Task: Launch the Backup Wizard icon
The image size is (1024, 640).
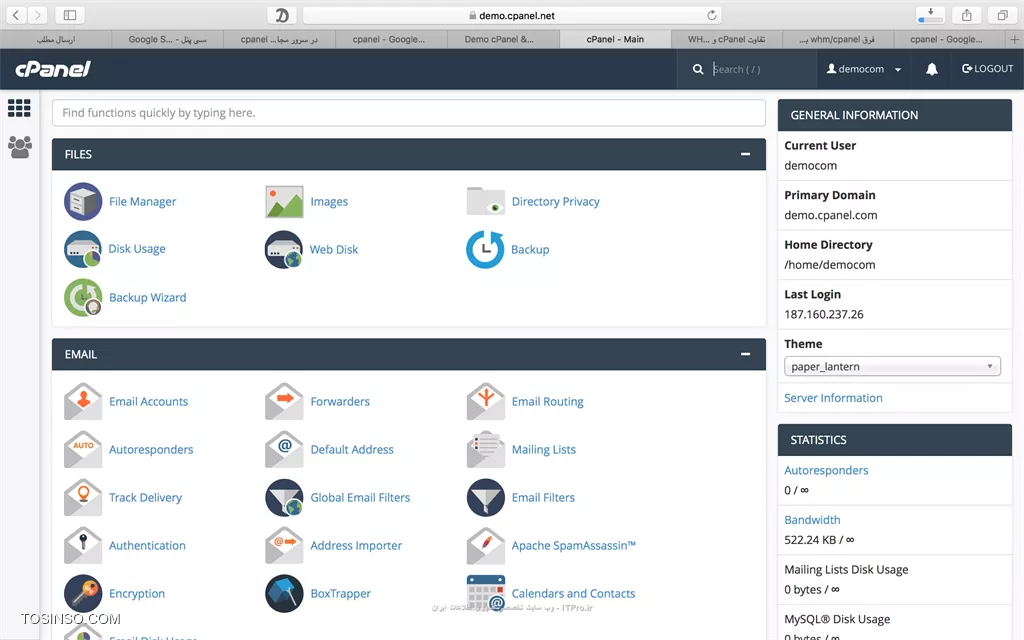Action: (x=83, y=297)
